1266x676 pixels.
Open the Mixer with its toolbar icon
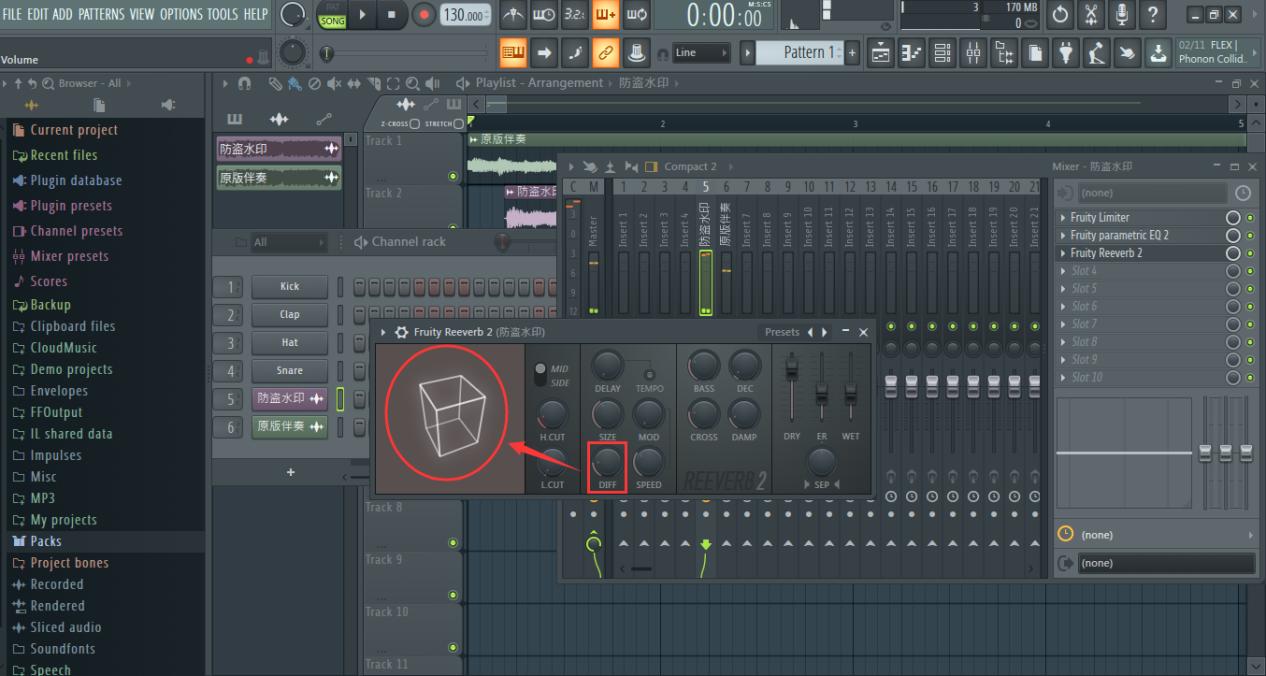tap(973, 52)
